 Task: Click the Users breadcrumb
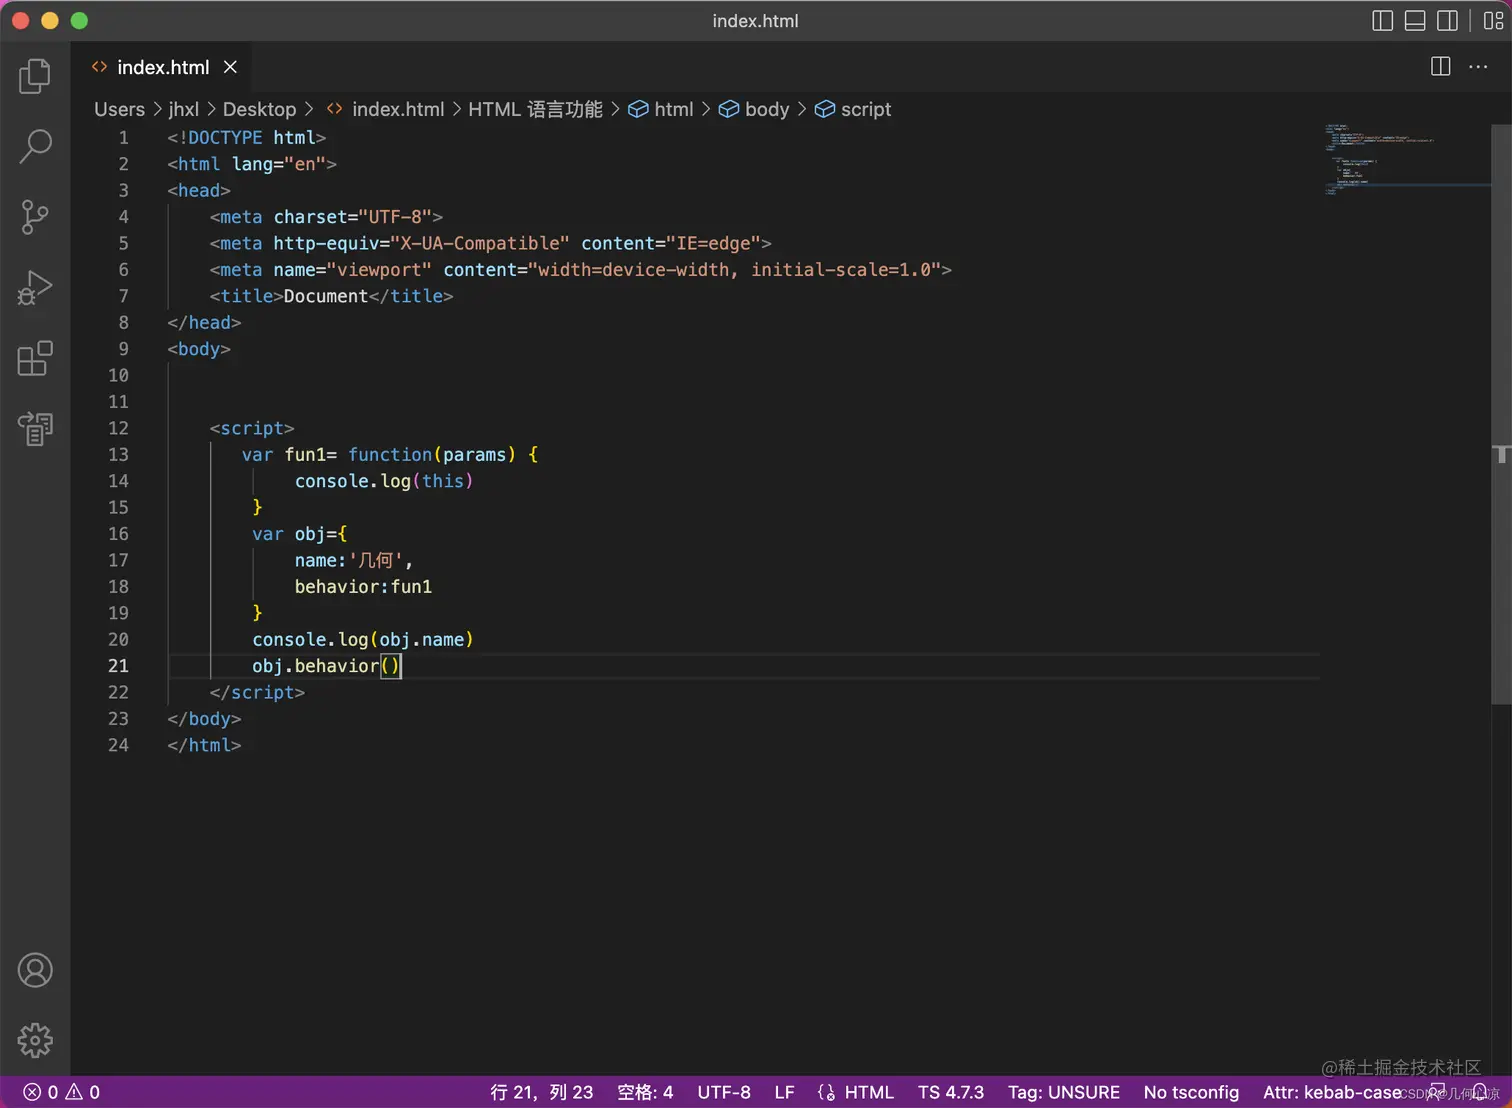[x=119, y=109]
